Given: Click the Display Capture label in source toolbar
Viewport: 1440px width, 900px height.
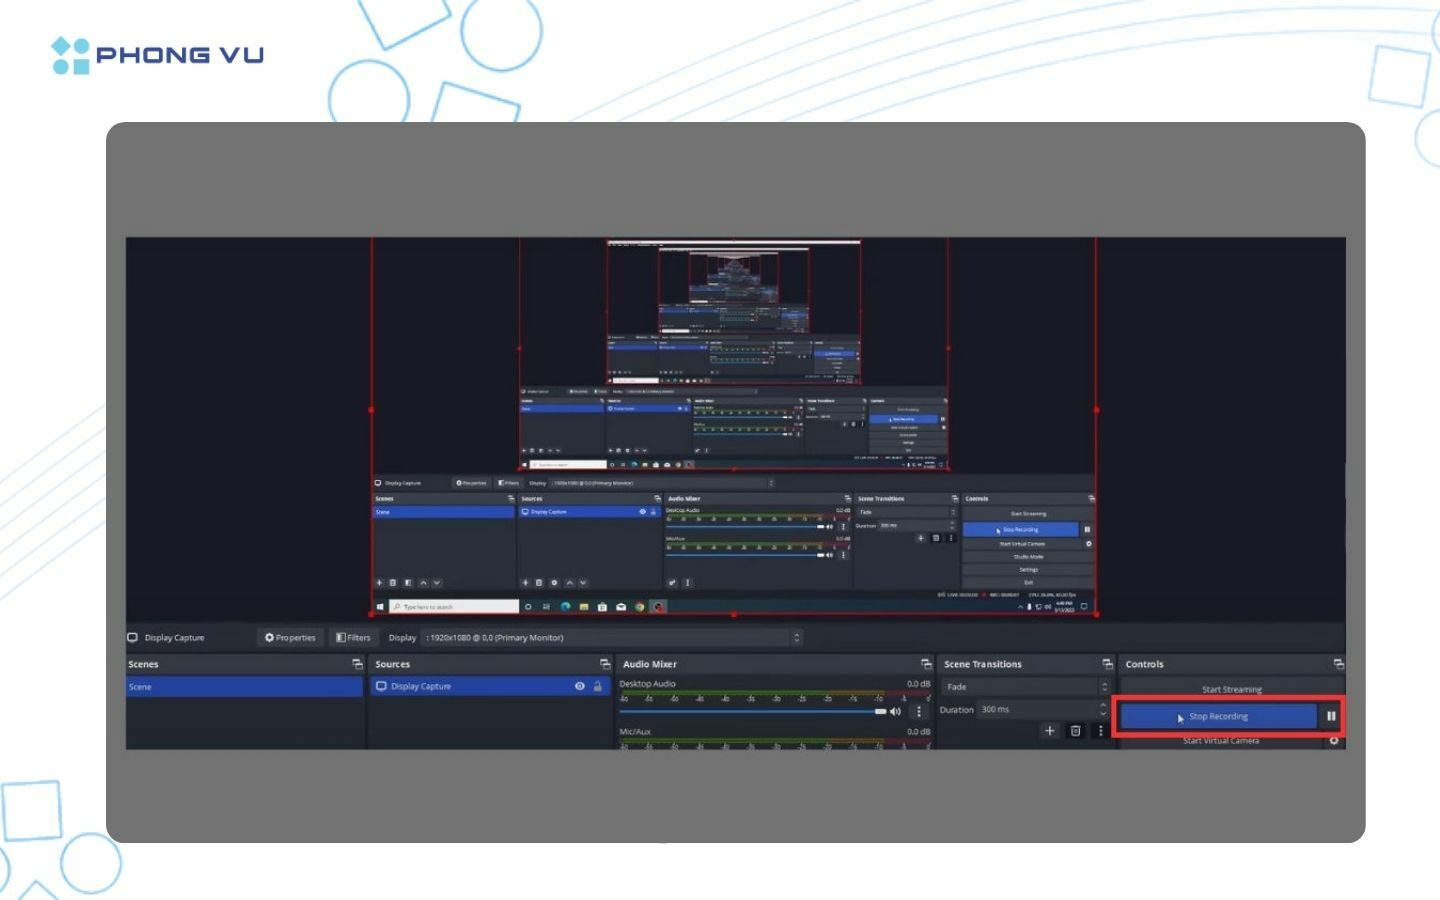Looking at the screenshot, I should [174, 638].
